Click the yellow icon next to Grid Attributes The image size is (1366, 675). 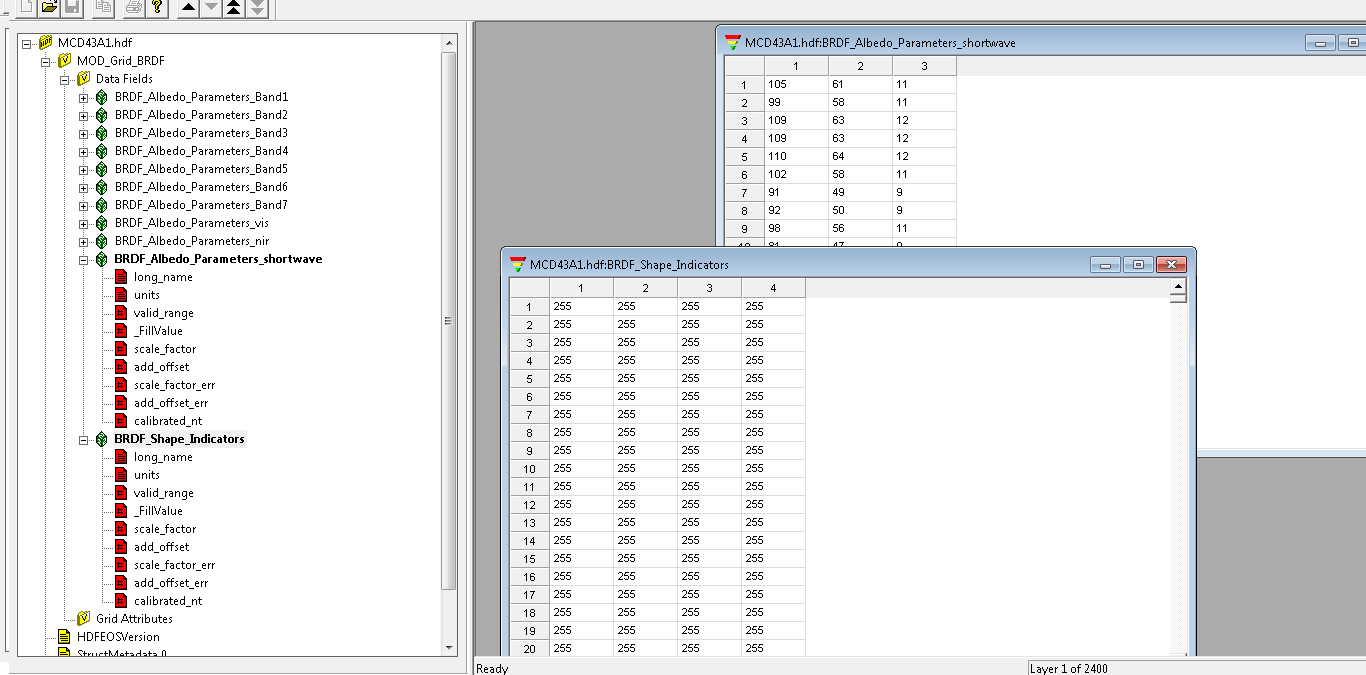tap(83, 619)
